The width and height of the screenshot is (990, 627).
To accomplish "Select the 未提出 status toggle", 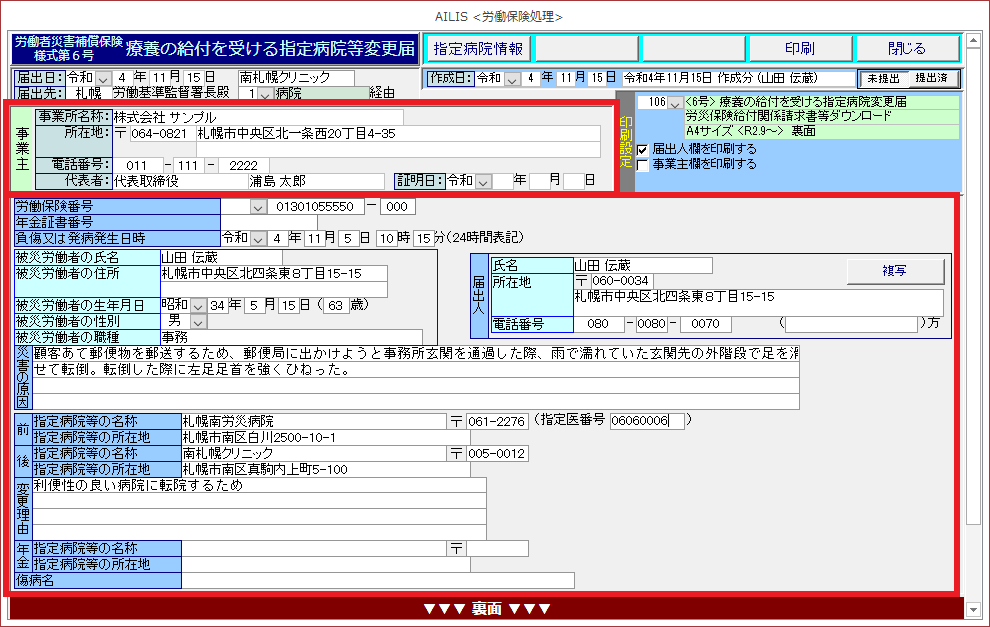I will [883, 78].
